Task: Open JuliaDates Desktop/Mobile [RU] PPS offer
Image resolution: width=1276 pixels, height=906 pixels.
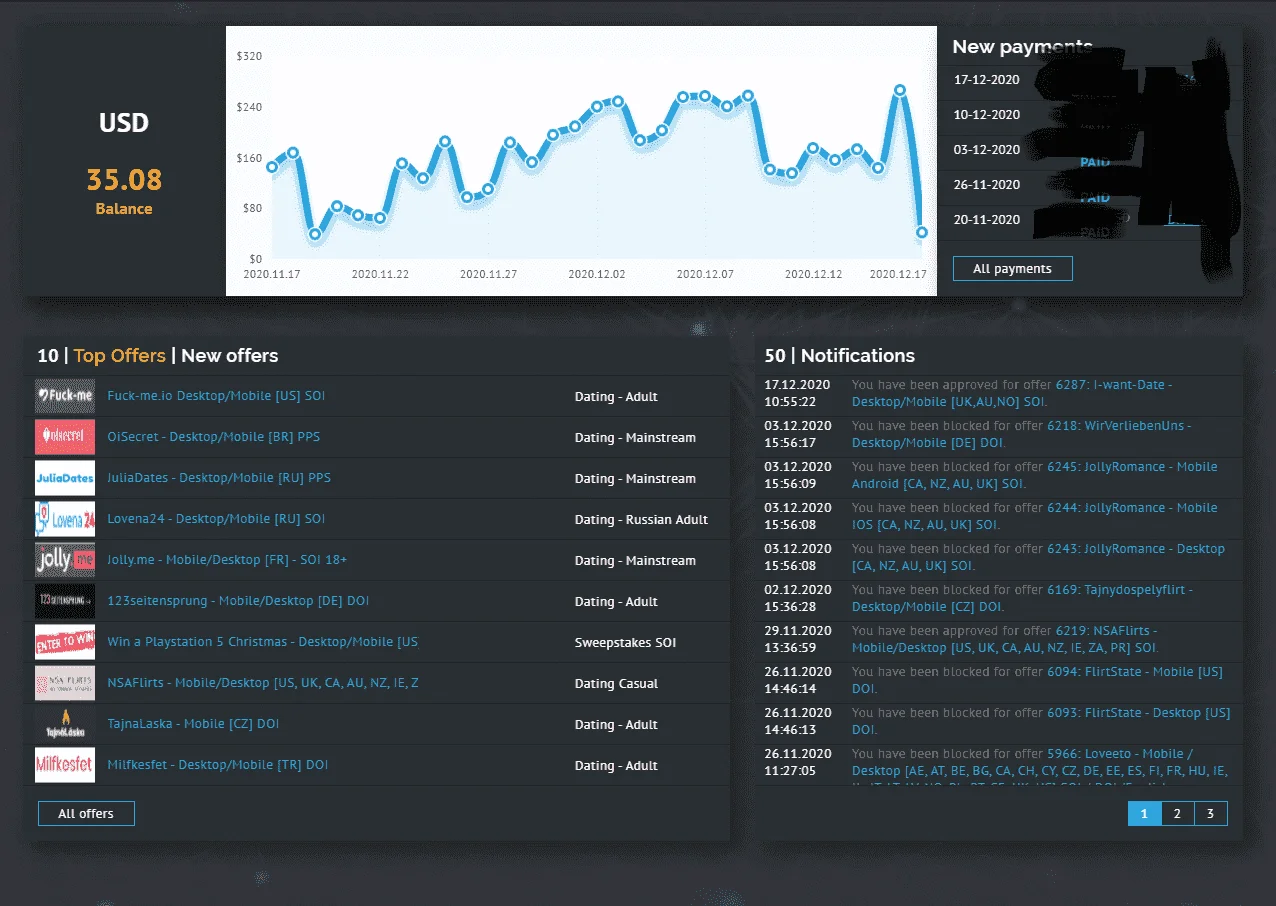Action: pyautogui.click(x=219, y=478)
